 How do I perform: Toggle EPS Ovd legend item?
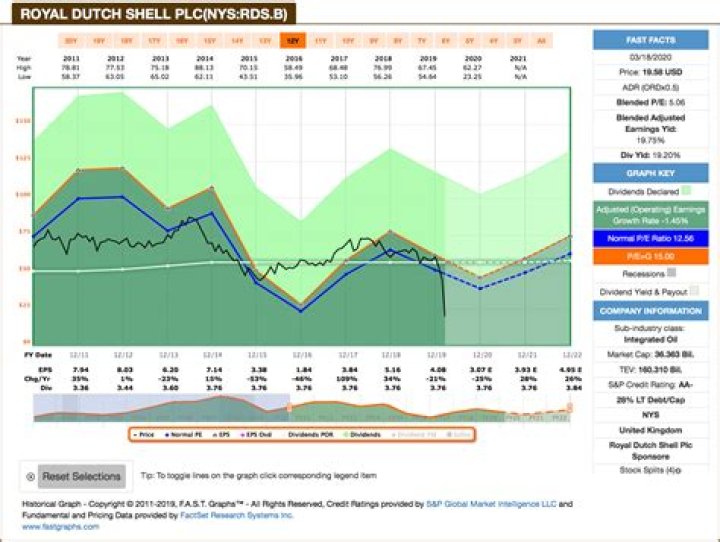[256, 435]
